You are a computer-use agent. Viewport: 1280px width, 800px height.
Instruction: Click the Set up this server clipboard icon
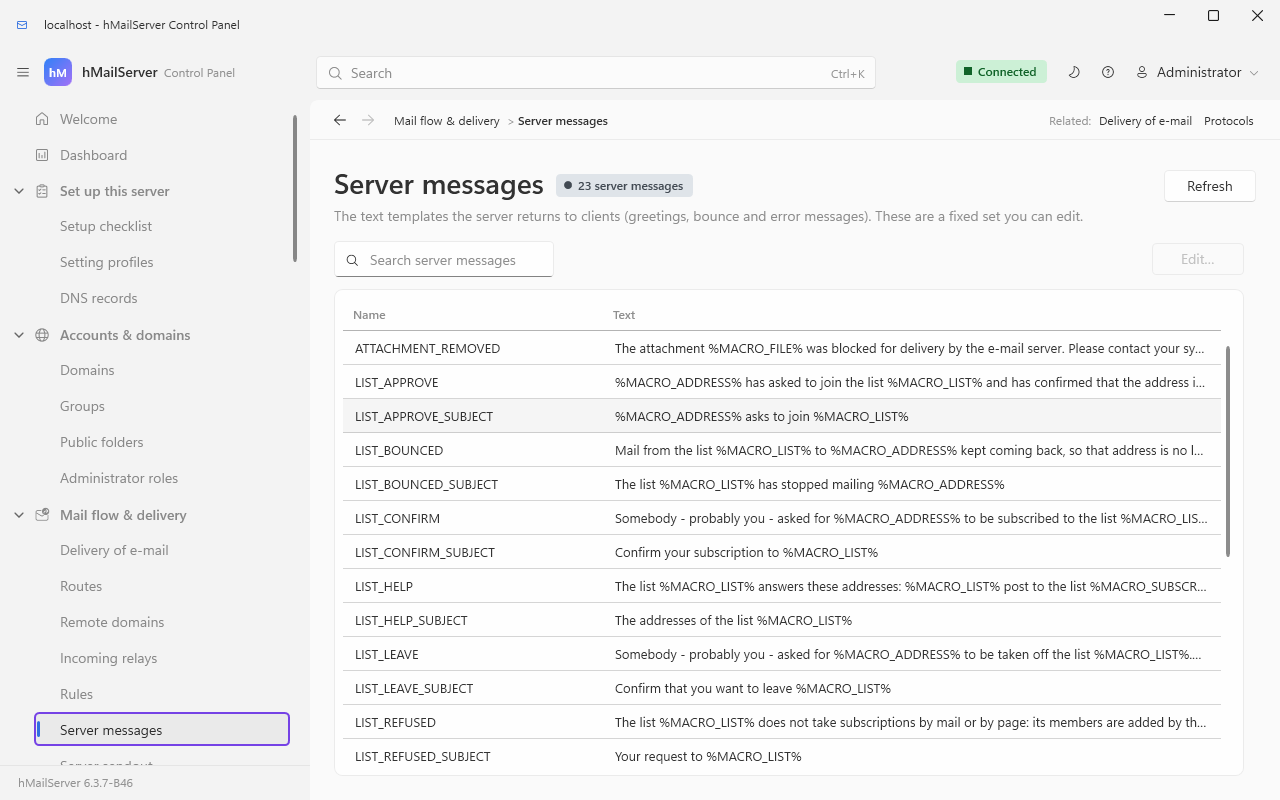point(42,191)
